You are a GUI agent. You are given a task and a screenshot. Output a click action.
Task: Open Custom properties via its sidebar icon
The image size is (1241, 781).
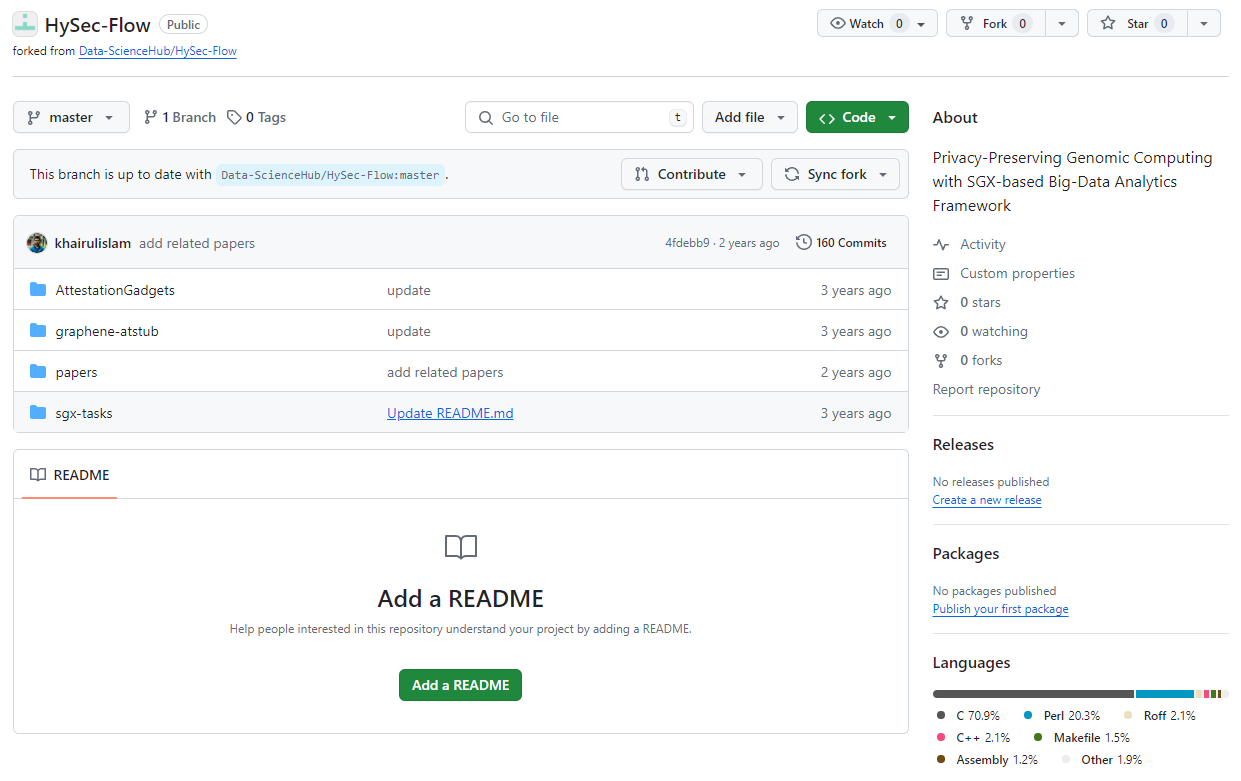pos(941,273)
